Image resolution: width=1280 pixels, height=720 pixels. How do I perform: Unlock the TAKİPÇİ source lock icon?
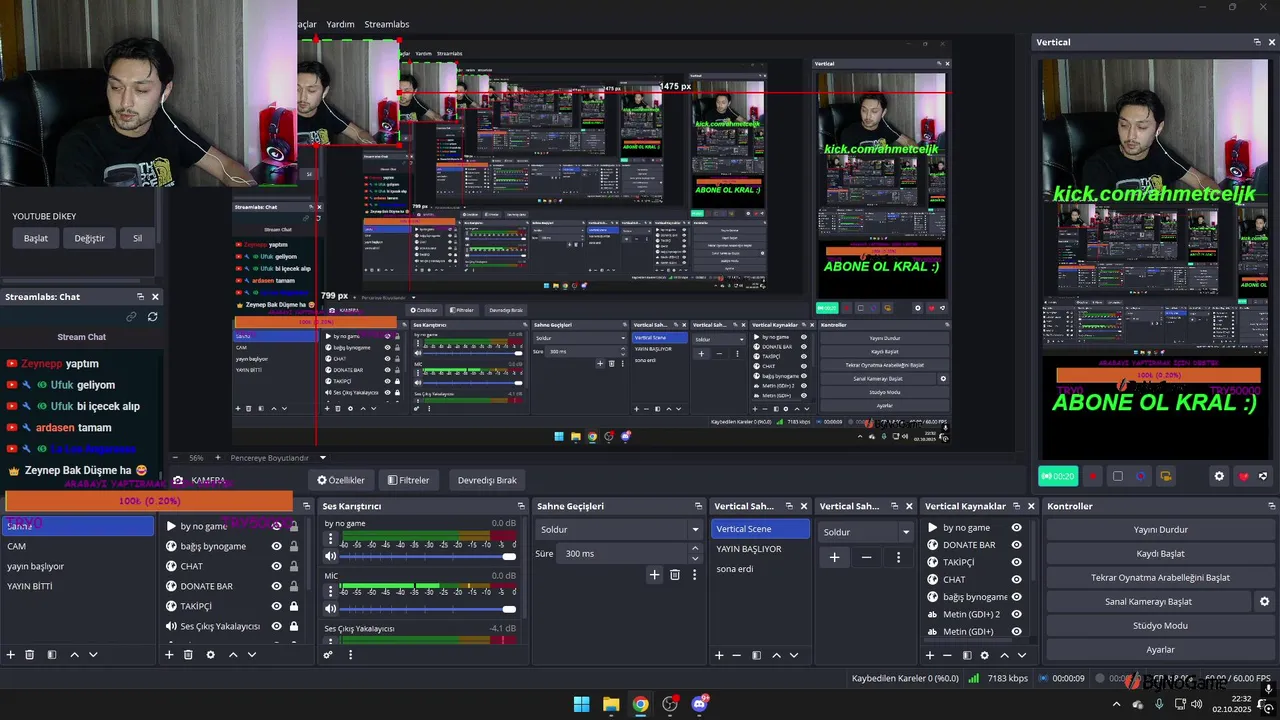click(x=293, y=606)
